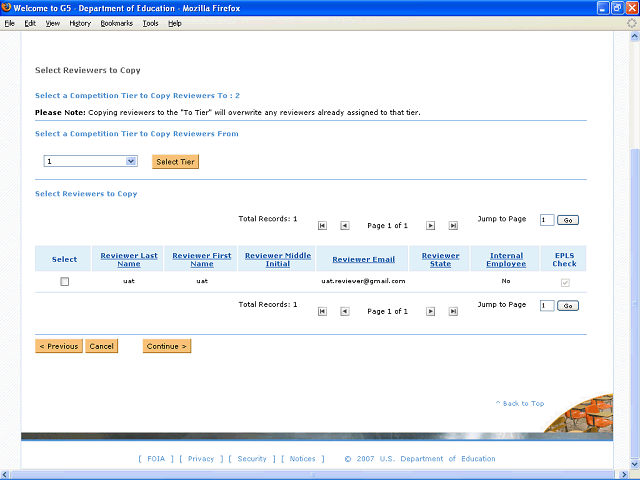Image resolution: width=640 pixels, height=480 pixels.
Task: Go to first page in top pager
Action: 322,226
